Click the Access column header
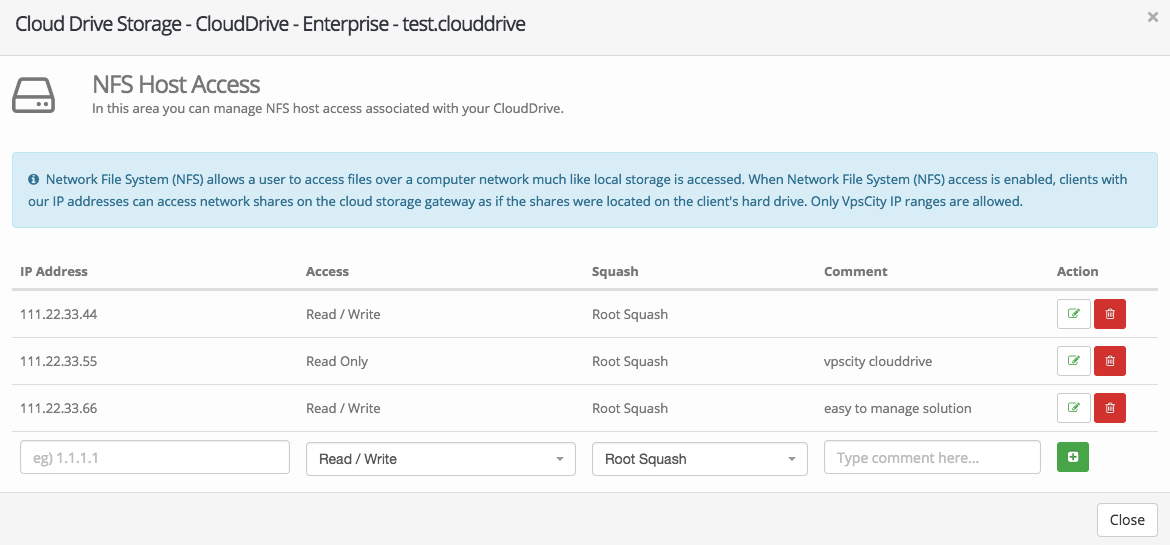Screen dimensions: 1170x545 tap(327, 271)
